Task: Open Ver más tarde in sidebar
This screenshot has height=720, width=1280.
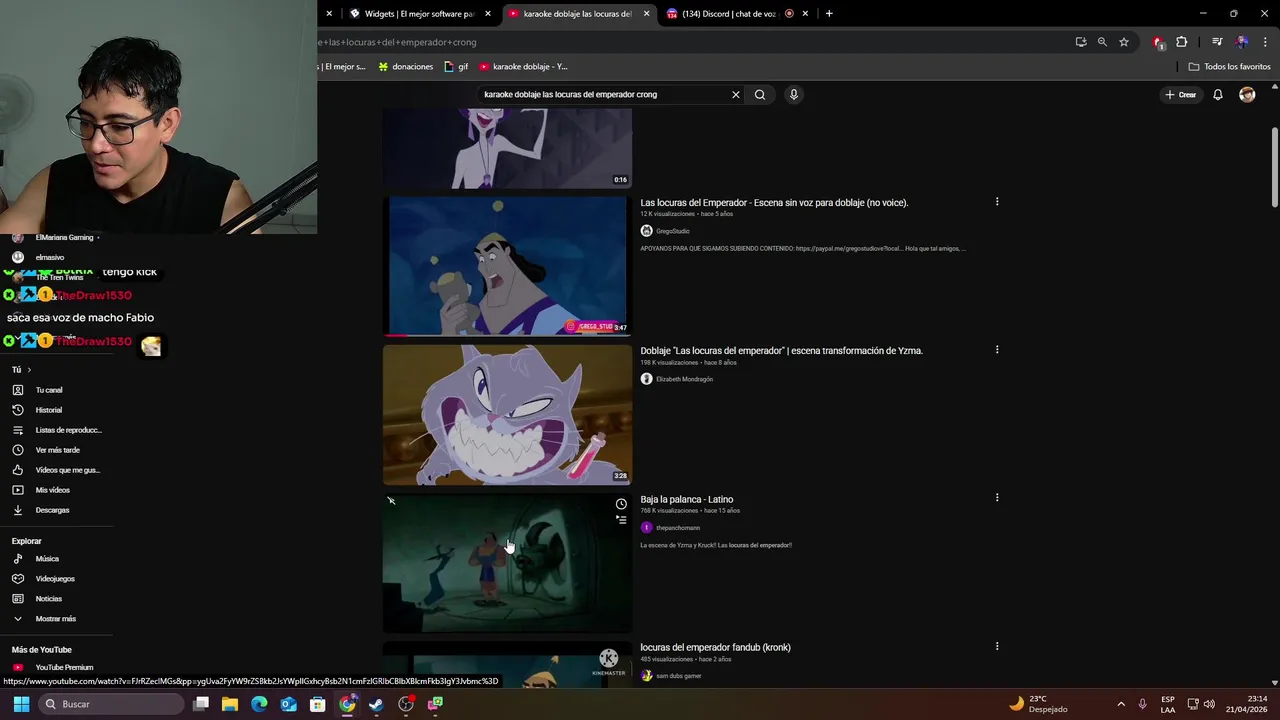Action: [56, 450]
